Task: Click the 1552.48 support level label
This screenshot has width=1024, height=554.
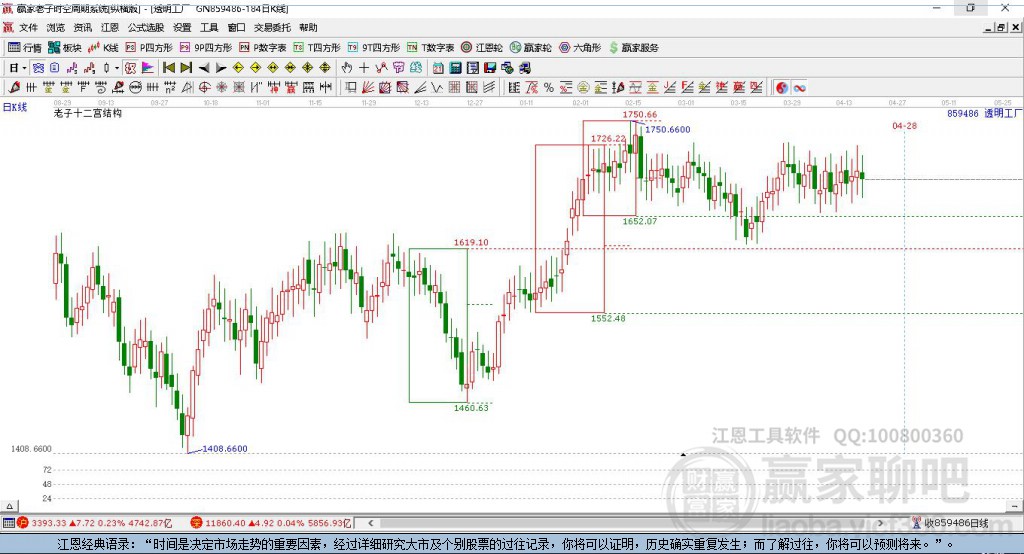Action: (x=608, y=318)
